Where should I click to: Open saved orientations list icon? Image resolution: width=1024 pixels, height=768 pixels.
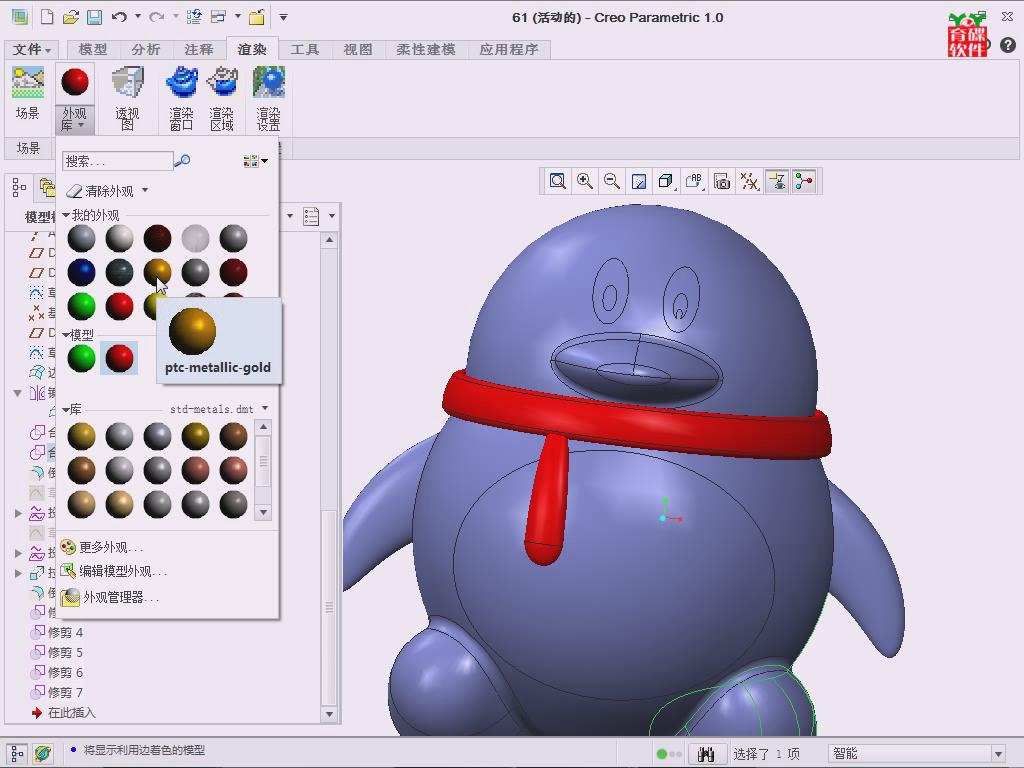point(694,181)
